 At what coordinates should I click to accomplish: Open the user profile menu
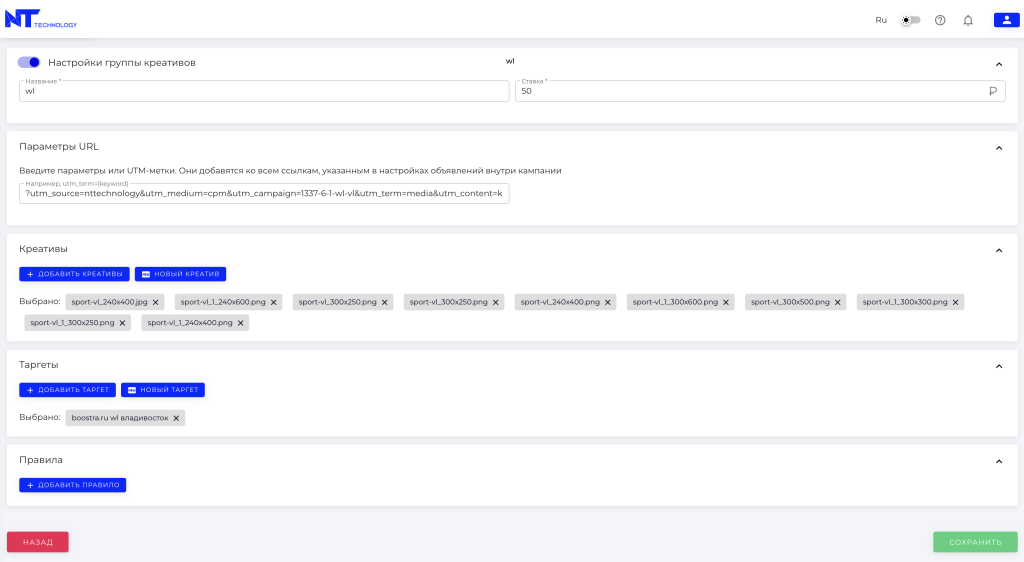(1005, 20)
